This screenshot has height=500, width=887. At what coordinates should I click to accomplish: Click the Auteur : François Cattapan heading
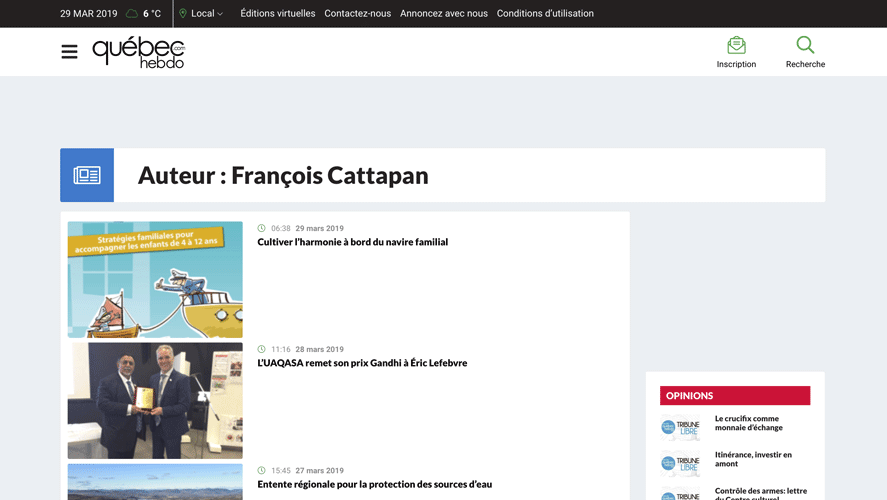click(x=283, y=175)
